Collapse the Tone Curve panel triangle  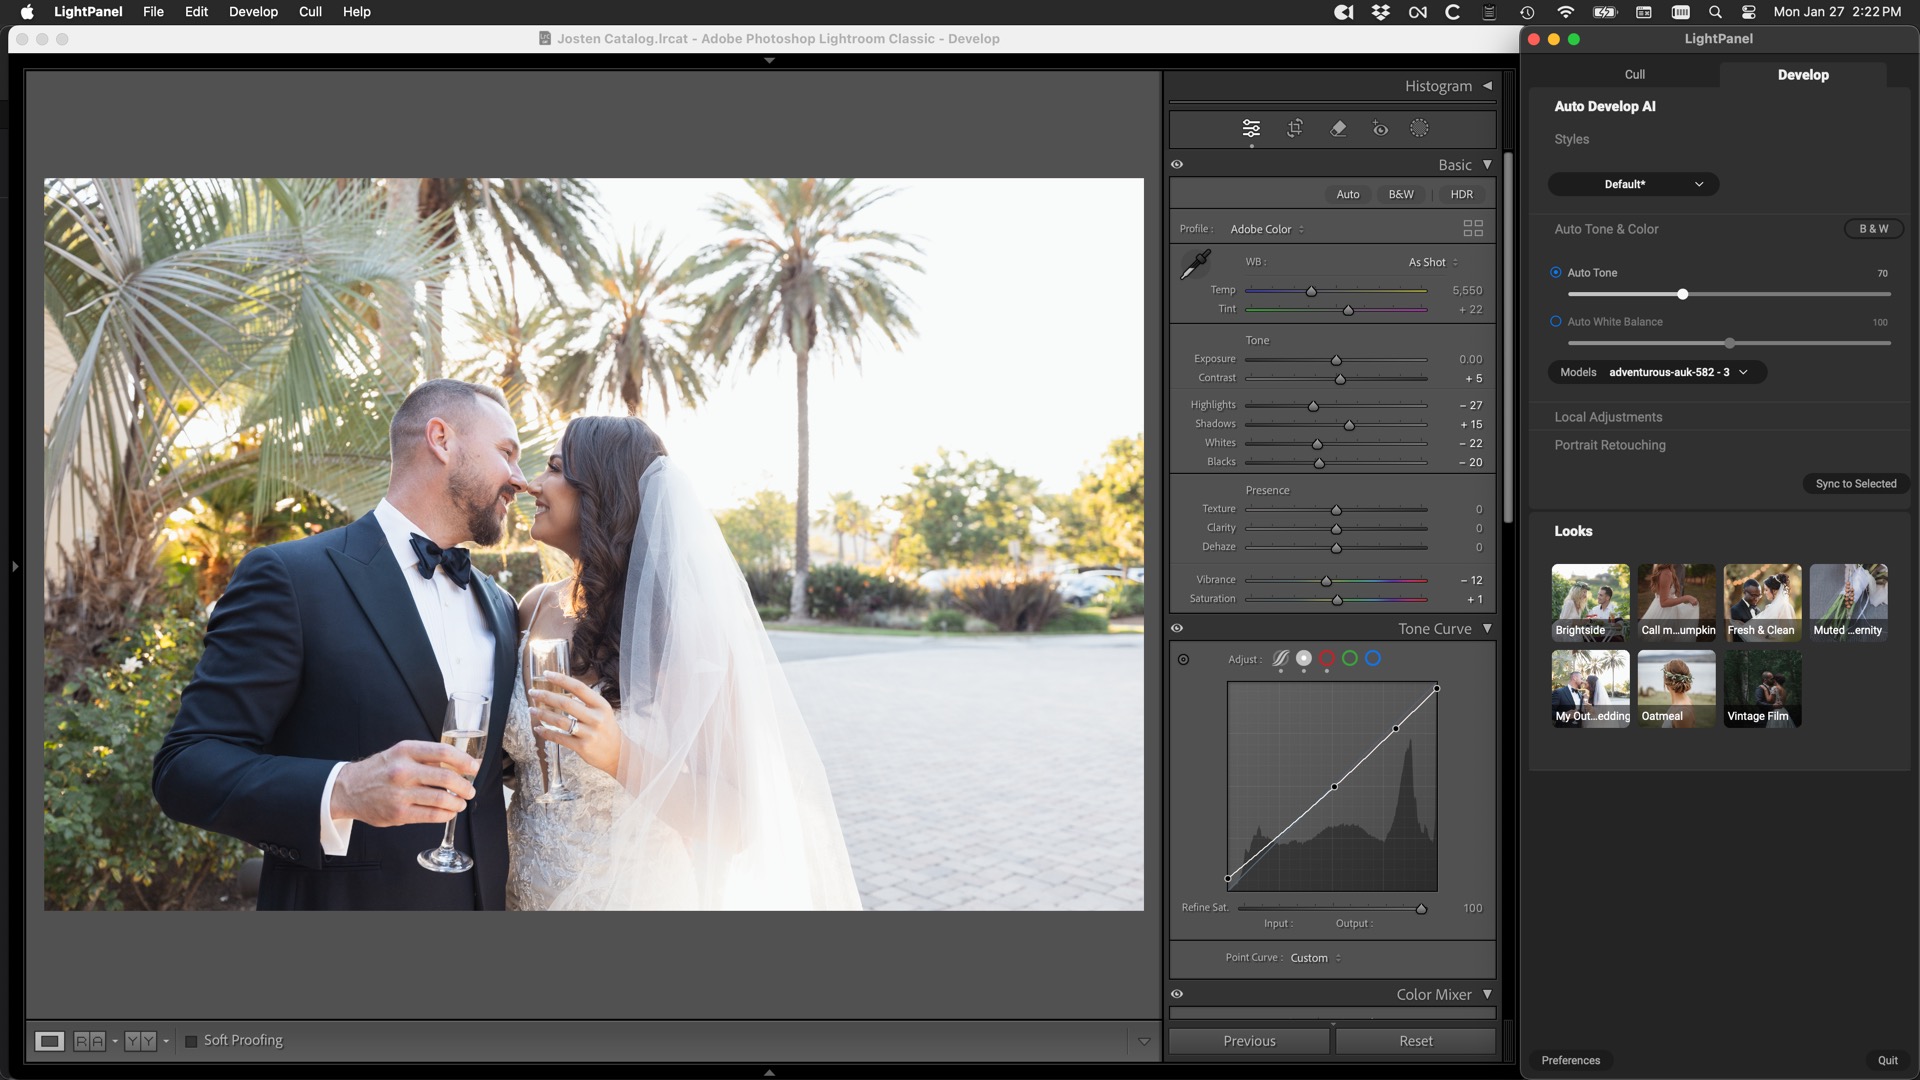tap(1487, 628)
